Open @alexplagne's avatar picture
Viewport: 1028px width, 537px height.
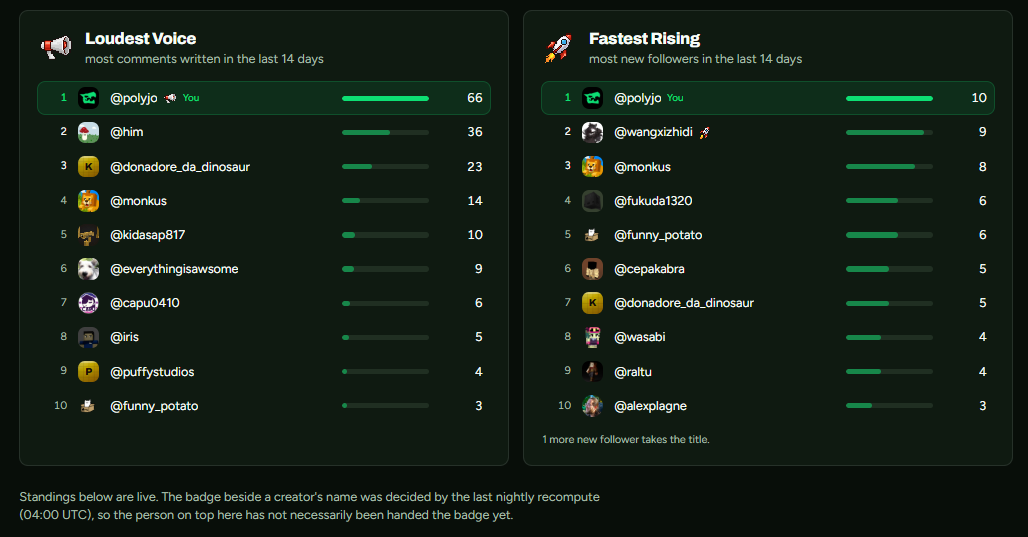coord(592,406)
